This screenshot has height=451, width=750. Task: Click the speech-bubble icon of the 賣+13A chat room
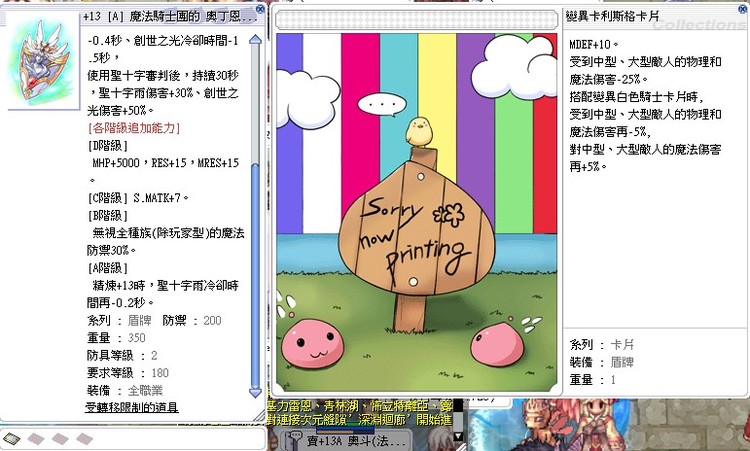click(x=295, y=439)
